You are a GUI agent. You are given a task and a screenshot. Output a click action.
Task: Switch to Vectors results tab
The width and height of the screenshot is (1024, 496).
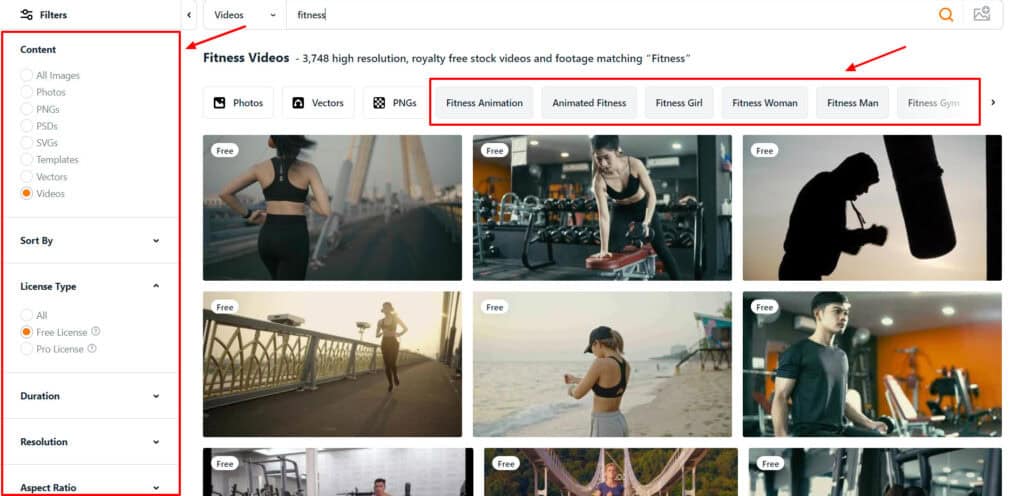[318, 102]
